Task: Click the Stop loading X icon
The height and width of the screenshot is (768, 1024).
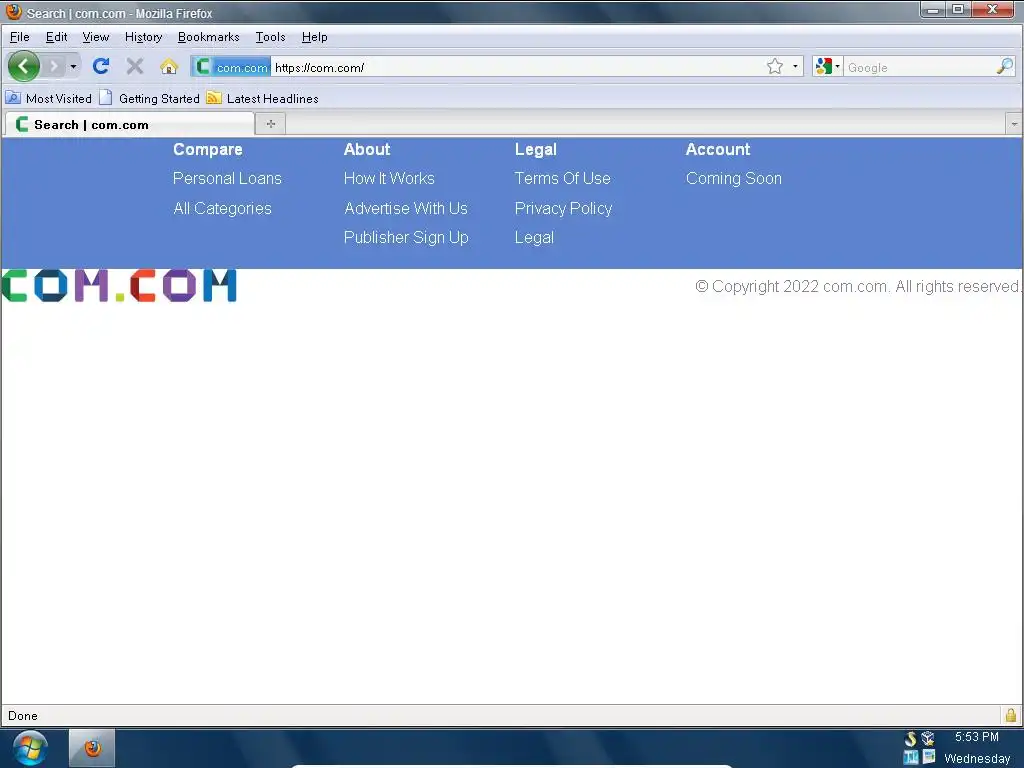Action: point(135,66)
